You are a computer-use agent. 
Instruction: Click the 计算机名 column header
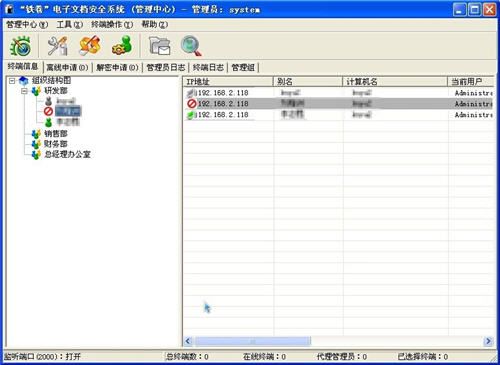pos(395,82)
